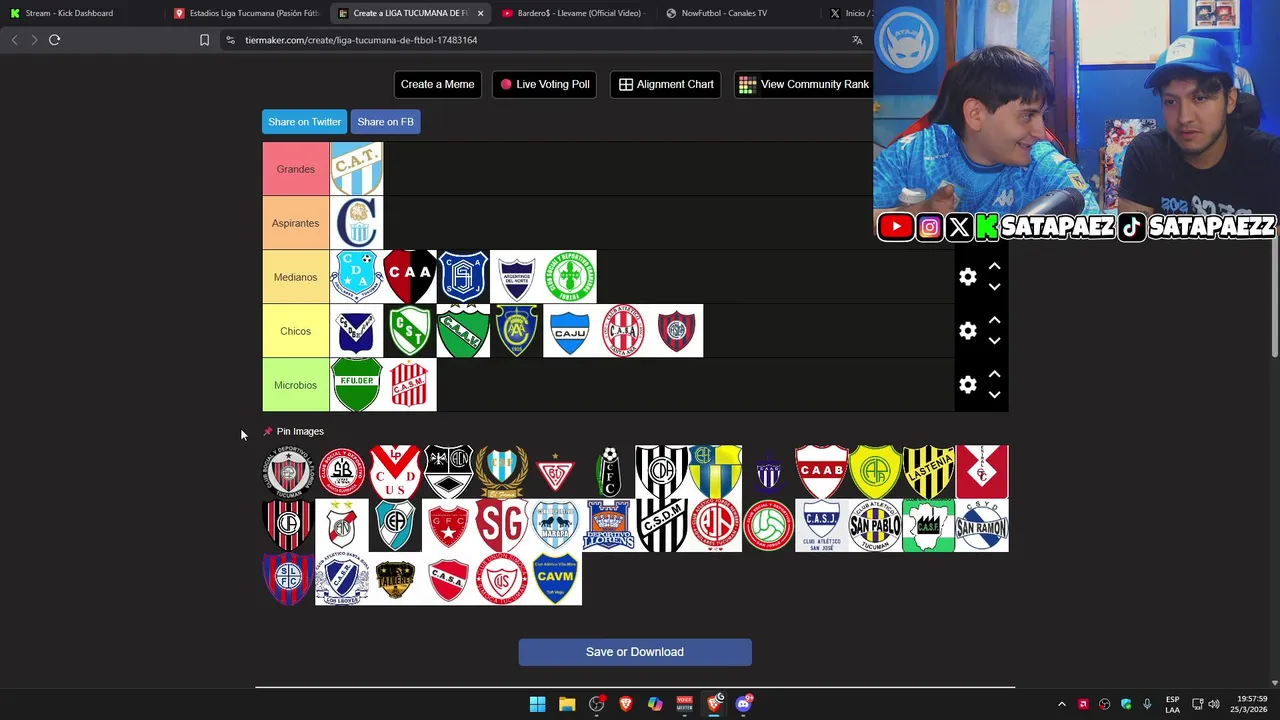
Task: Select the CAAB crest in image pool
Action: click(822, 472)
